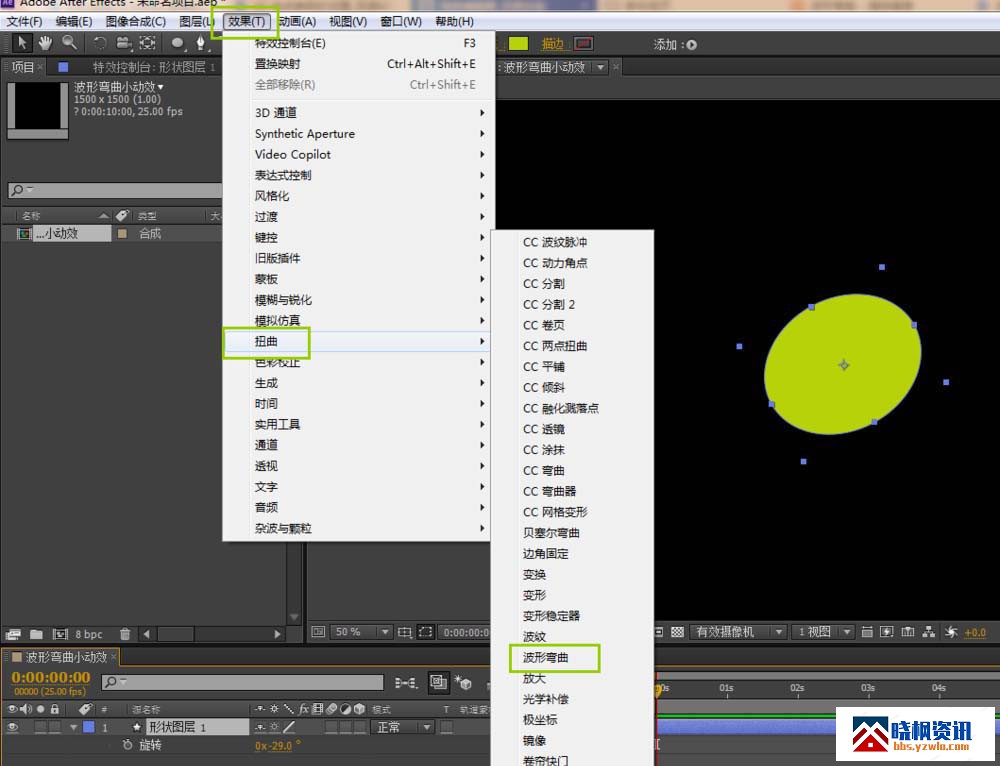The image size is (1000, 766).
Task: Open the grid and guide options icon
Action: (404, 632)
